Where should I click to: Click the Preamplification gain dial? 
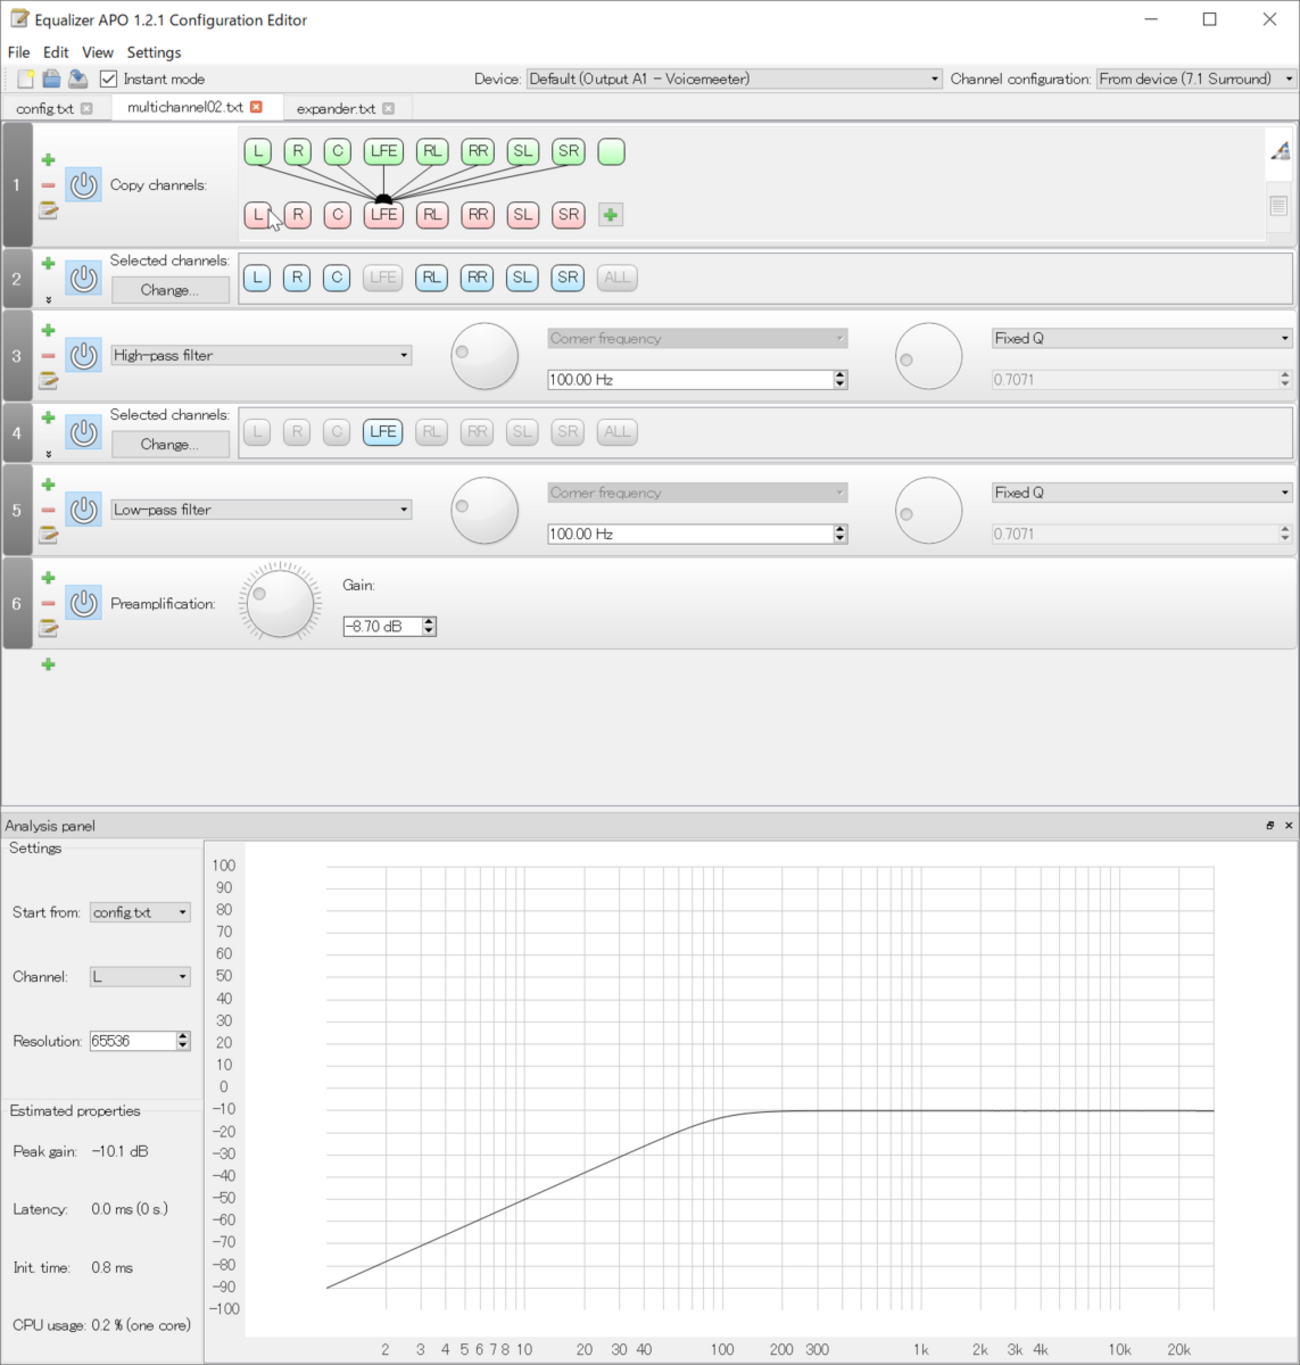coord(280,602)
